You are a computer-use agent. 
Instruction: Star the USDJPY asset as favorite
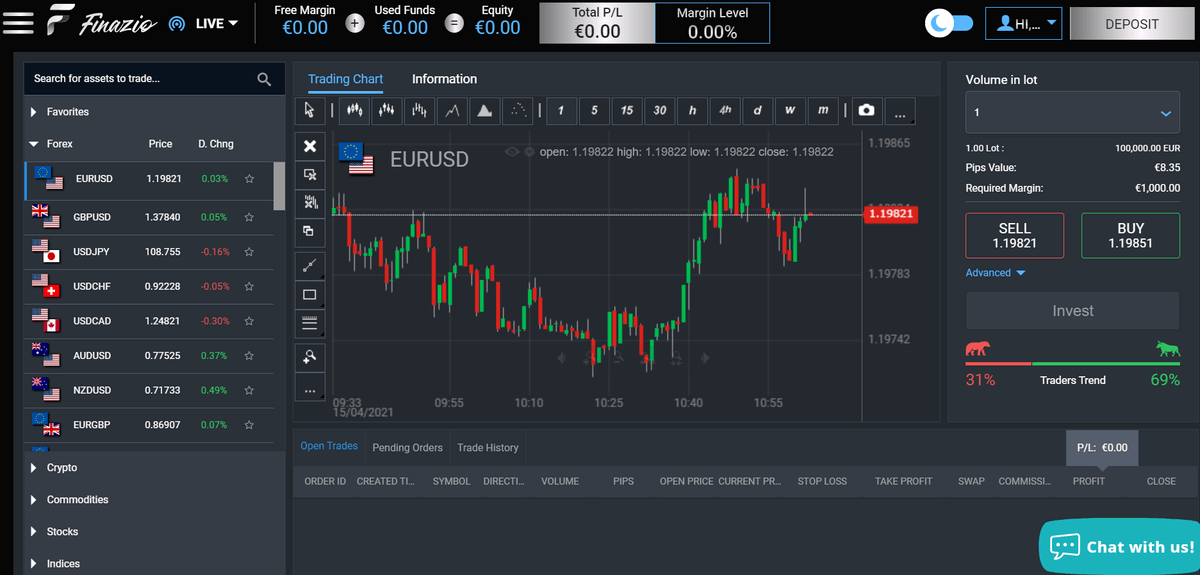pyautogui.click(x=249, y=252)
